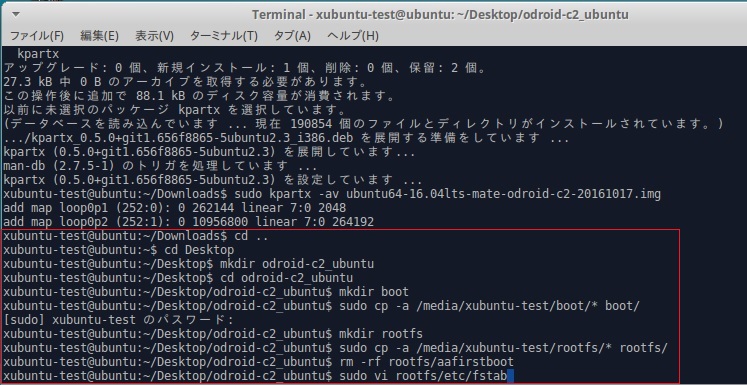Open the タブ(A) menu
The width and height of the screenshot is (747, 385).
(x=292, y=36)
